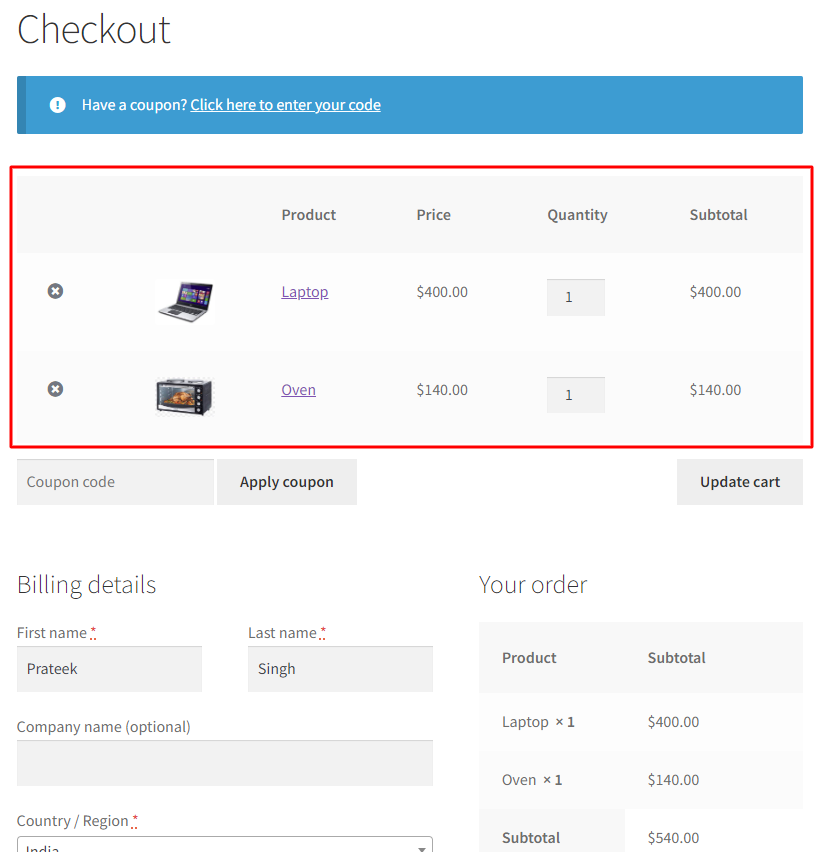Select the Laptop price $400.00 in cart table
This screenshot has width=826, height=852.
pos(442,292)
